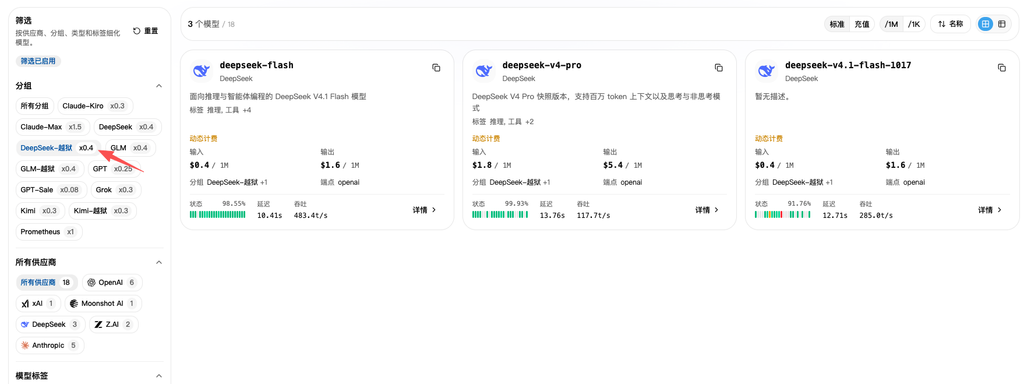
Task: Click the deepseek-v4.1-flash-1017 whale logo
Action: coord(767,71)
